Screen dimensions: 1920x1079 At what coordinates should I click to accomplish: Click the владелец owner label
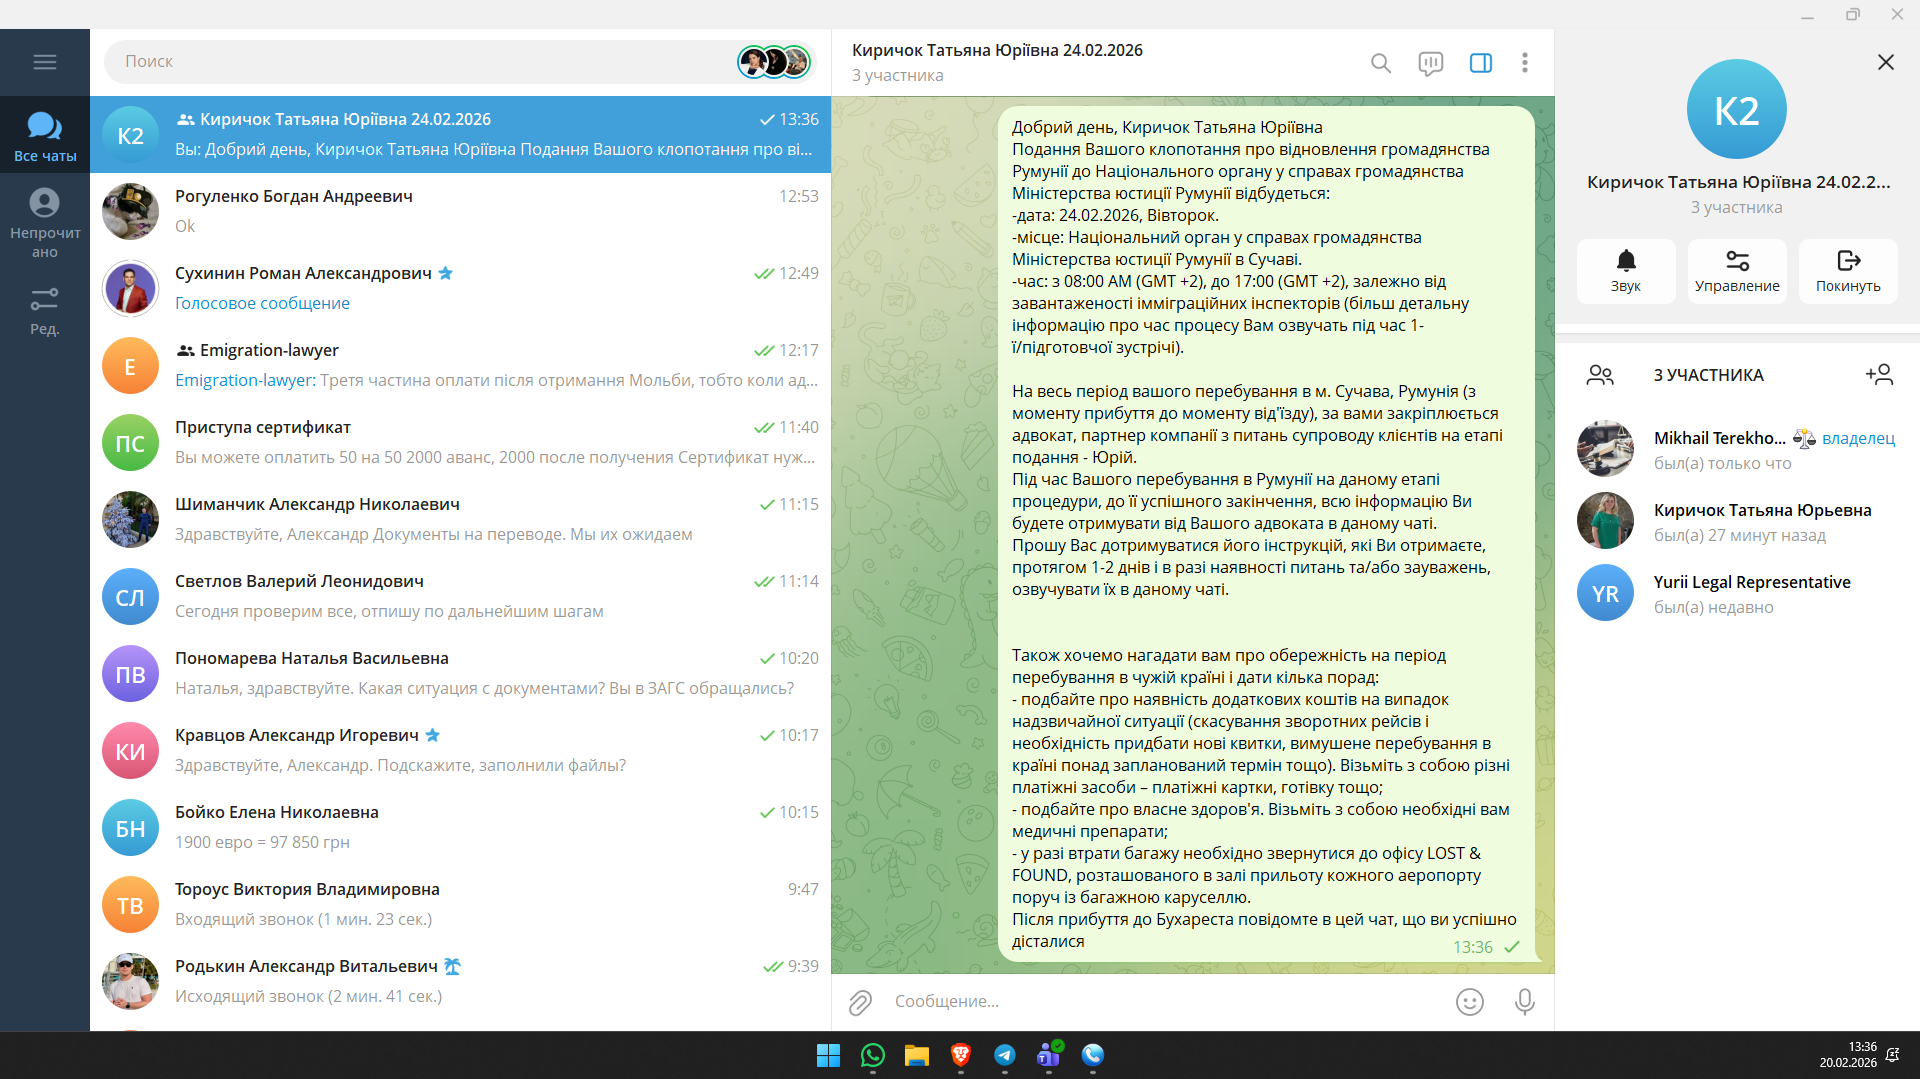(1858, 438)
